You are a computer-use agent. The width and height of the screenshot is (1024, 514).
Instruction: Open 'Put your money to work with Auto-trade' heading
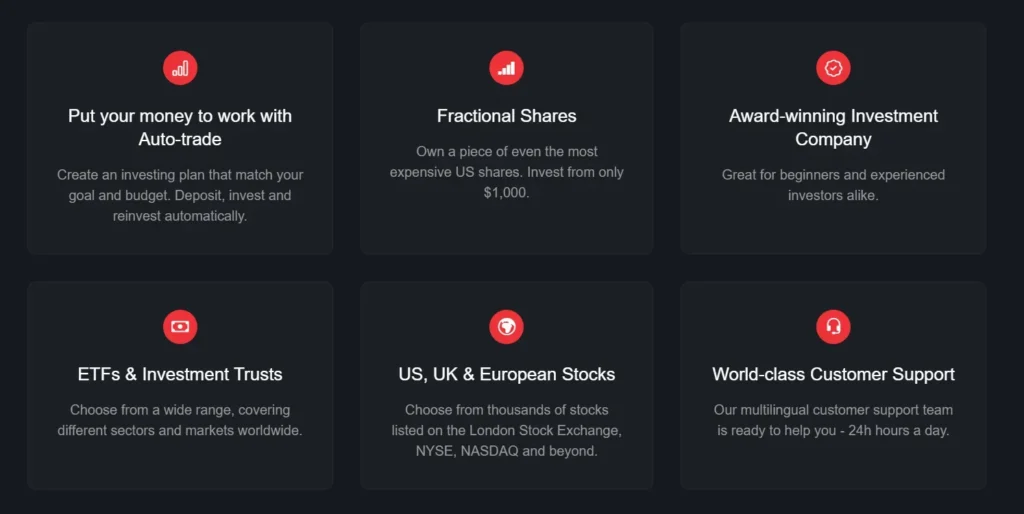(x=180, y=127)
